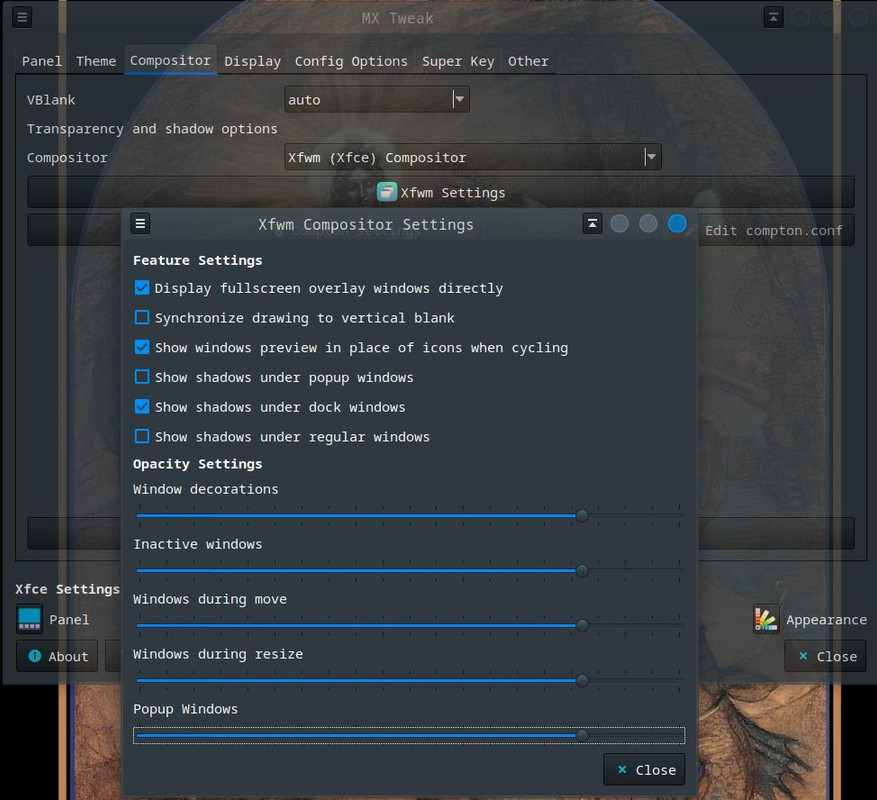Click the Transparency and shadow options label
This screenshot has height=800, width=877.
point(152,129)
